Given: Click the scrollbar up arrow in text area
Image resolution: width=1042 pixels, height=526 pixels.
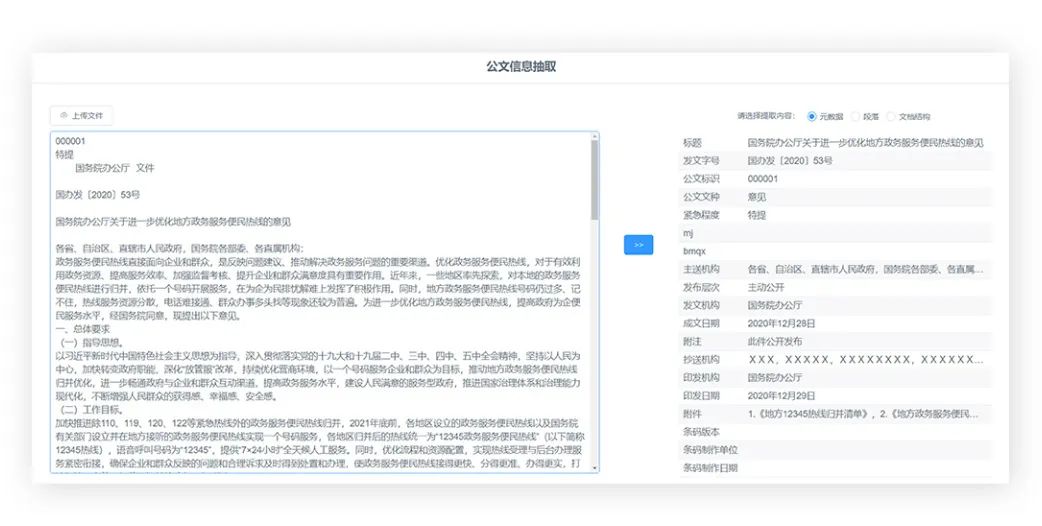Looking at the screenshot, I should click(594, 137).
